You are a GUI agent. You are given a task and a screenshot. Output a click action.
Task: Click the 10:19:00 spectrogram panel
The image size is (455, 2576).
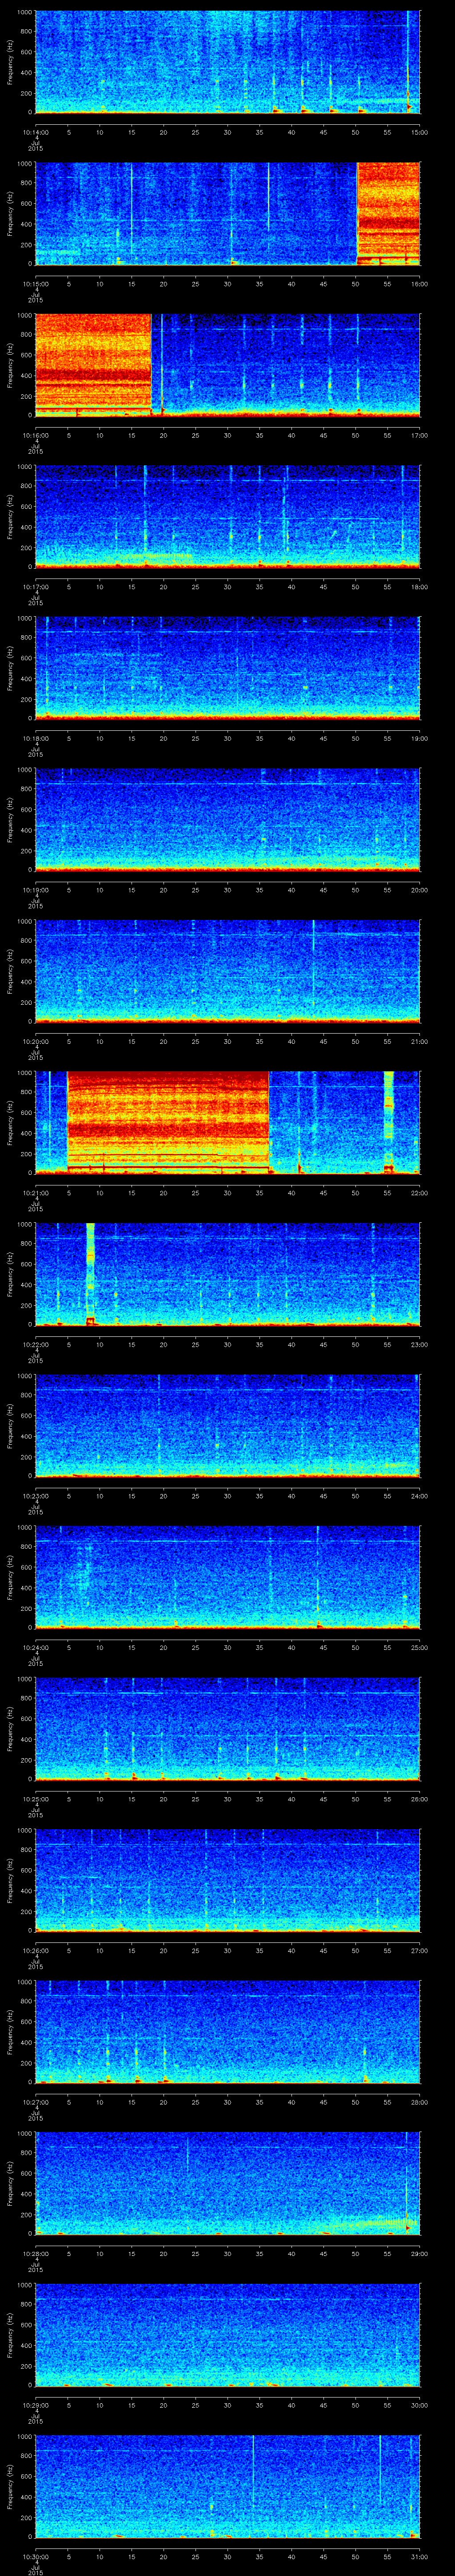227,820
